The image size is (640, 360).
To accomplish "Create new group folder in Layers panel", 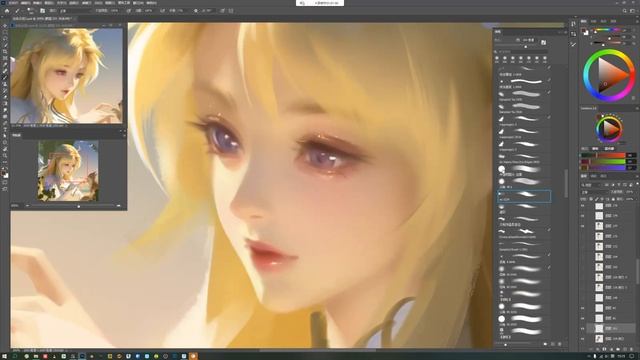I will (x=618, y=349).
